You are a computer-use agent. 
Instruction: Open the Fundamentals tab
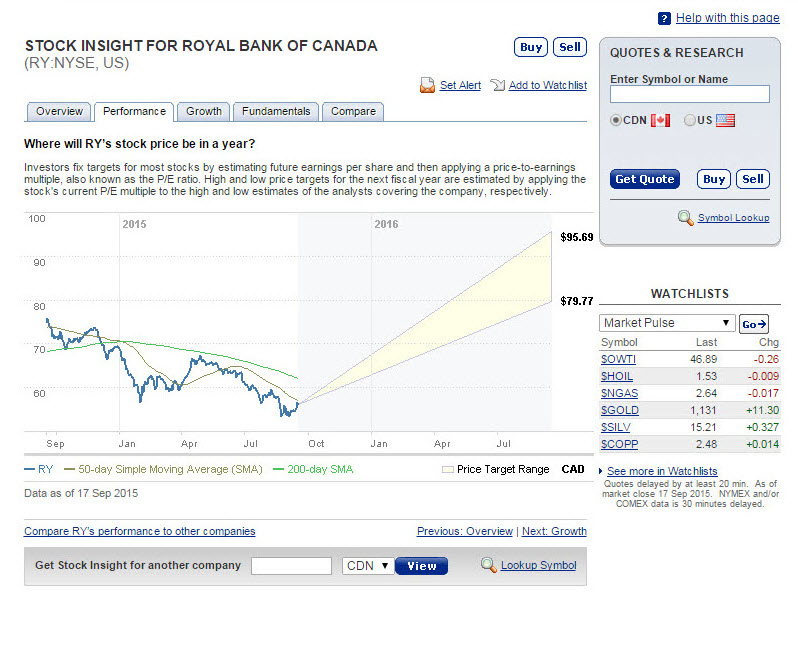pos(276,111)
